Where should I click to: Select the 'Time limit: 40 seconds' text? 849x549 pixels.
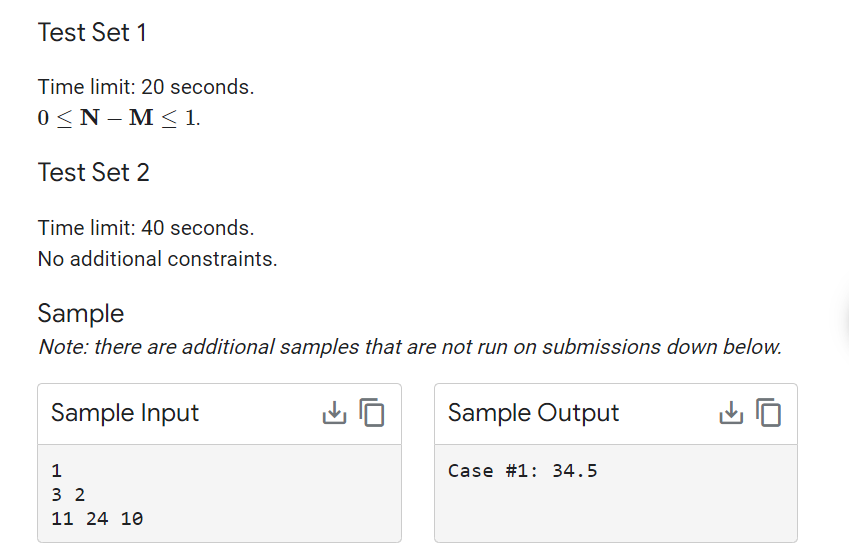point(146,228)
